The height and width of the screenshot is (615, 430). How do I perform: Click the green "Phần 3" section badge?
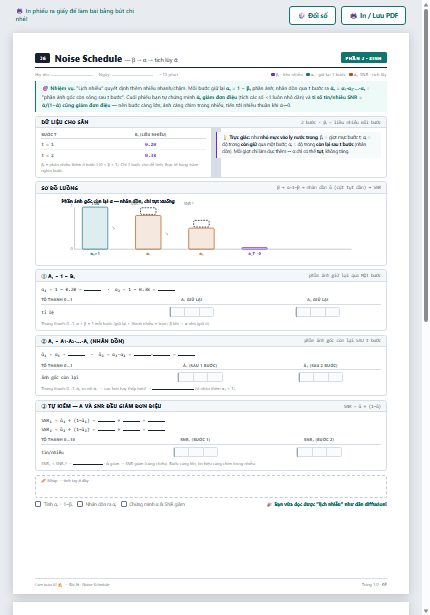364,58
